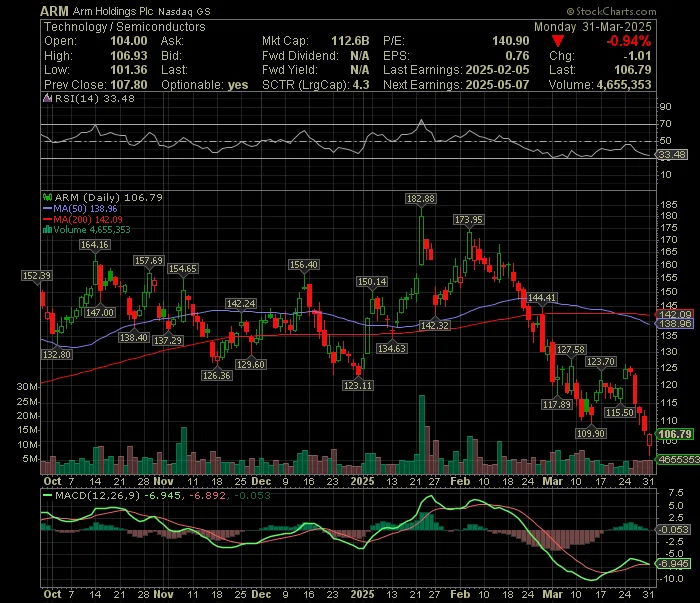700x603 pixels.
Task: Click the 33.48 RSI value axis tag
Action: coord(672,154)
